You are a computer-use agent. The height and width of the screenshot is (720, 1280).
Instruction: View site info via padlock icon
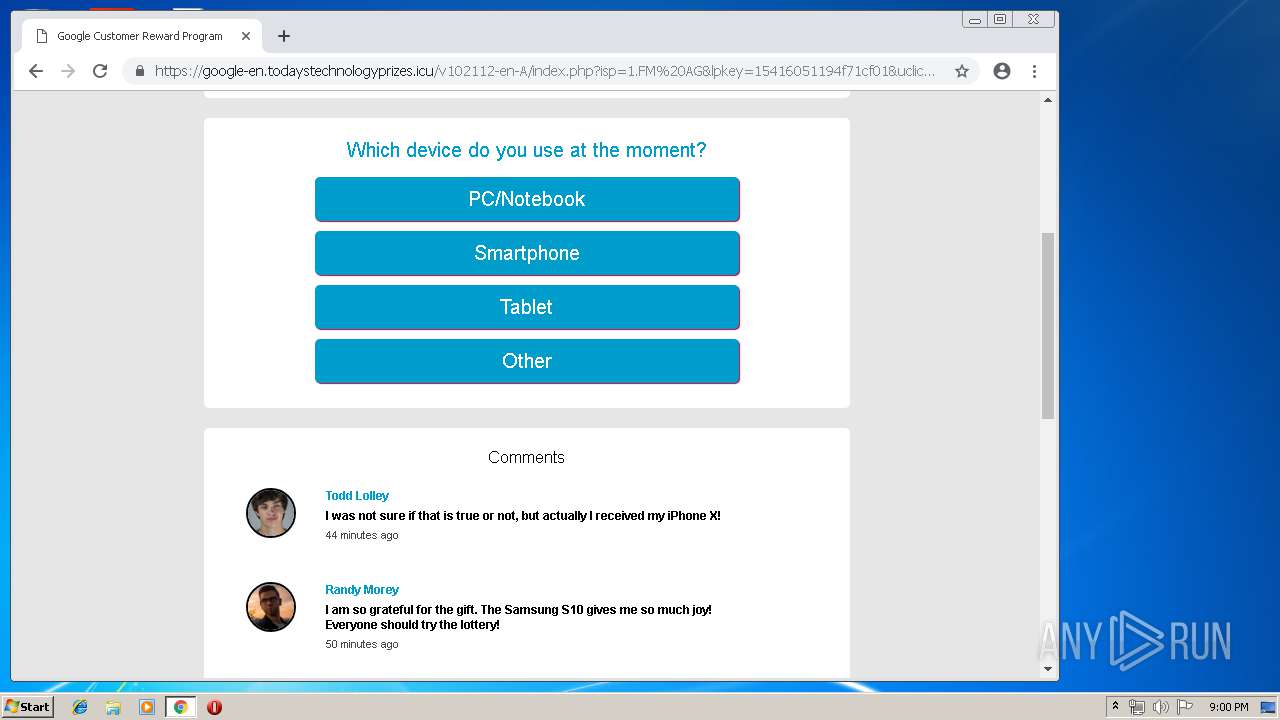(140, 71)
